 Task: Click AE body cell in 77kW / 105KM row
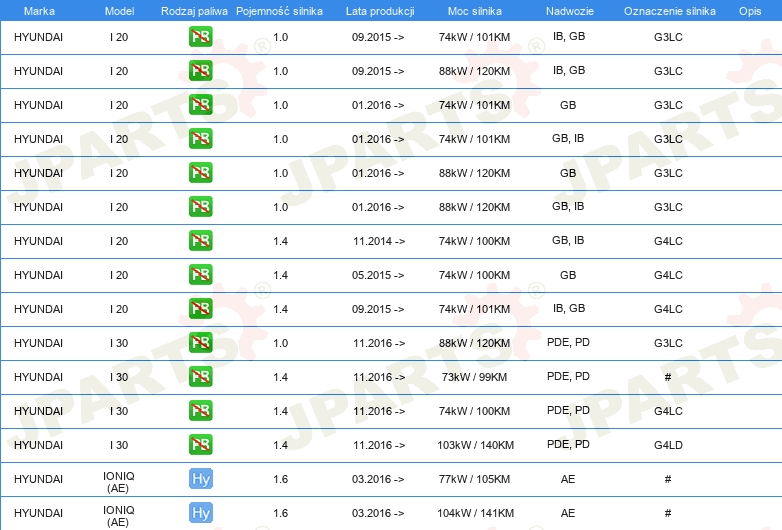[x=568, y=479]
